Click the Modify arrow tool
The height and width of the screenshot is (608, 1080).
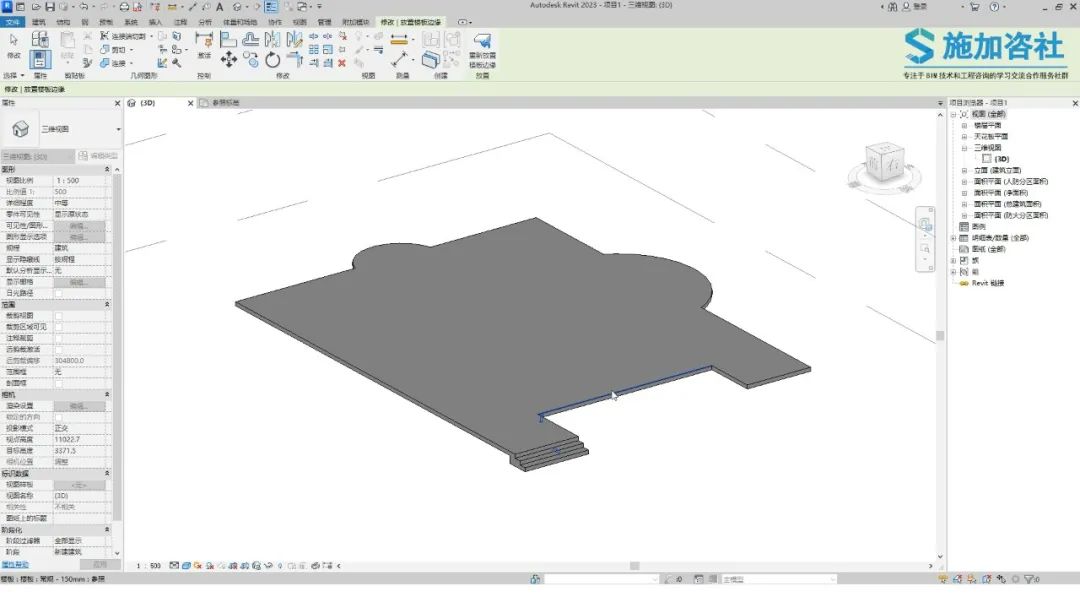14,45
